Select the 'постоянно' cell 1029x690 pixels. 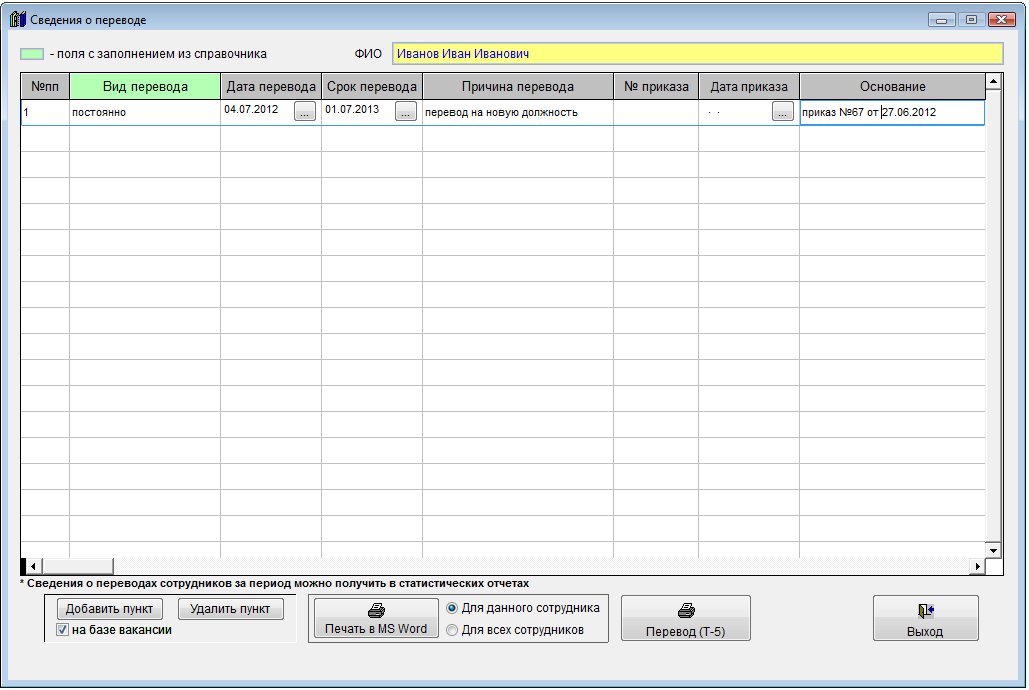click(145, 112)
